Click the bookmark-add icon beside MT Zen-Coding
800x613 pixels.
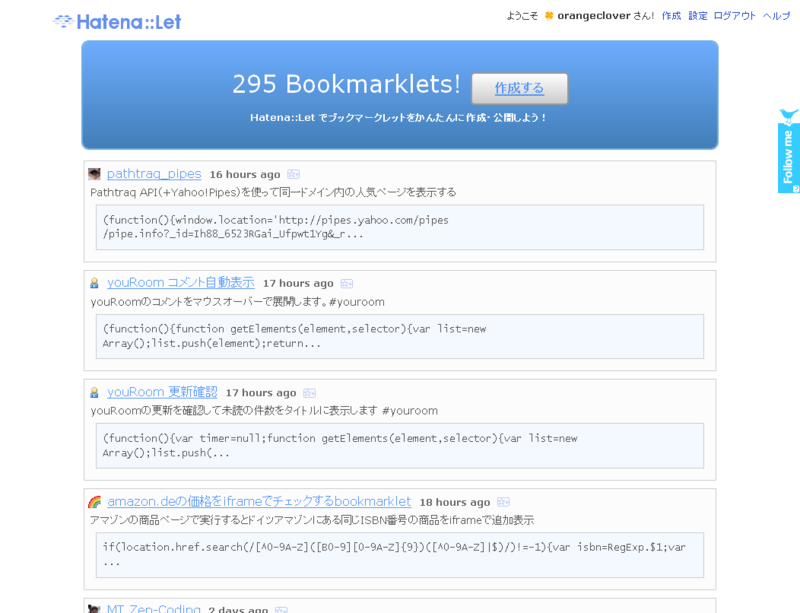point(281,609)
